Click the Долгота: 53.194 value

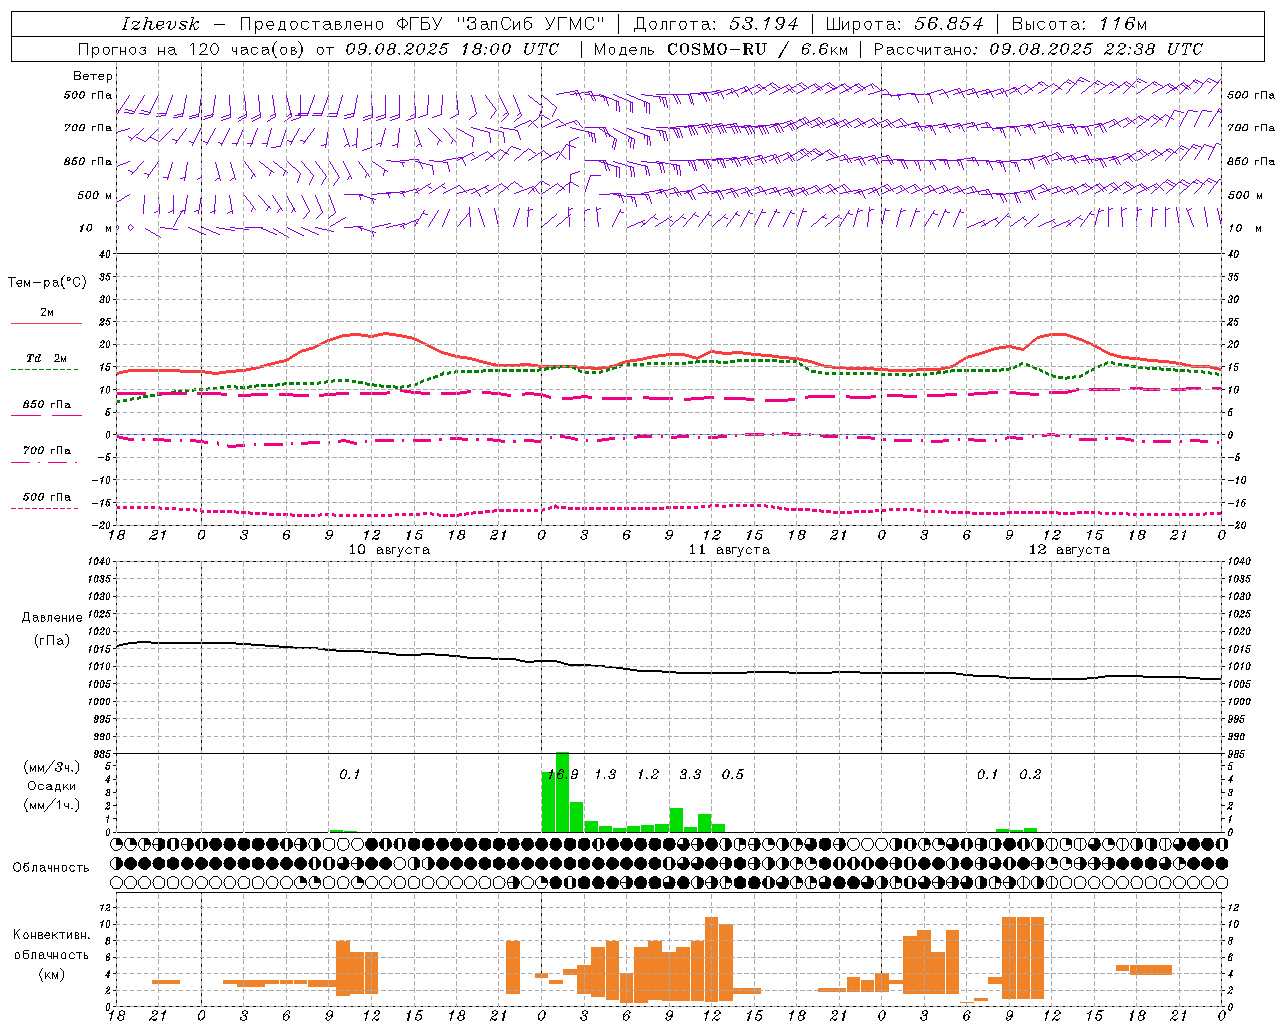coord(716,24)
